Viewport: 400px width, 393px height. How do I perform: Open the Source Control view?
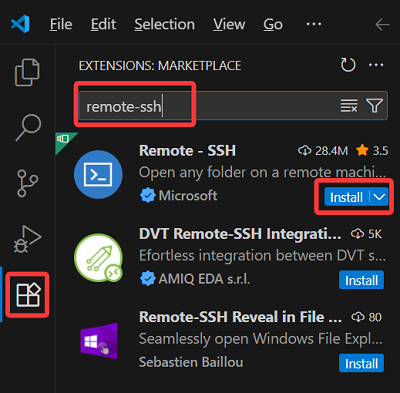27,183
